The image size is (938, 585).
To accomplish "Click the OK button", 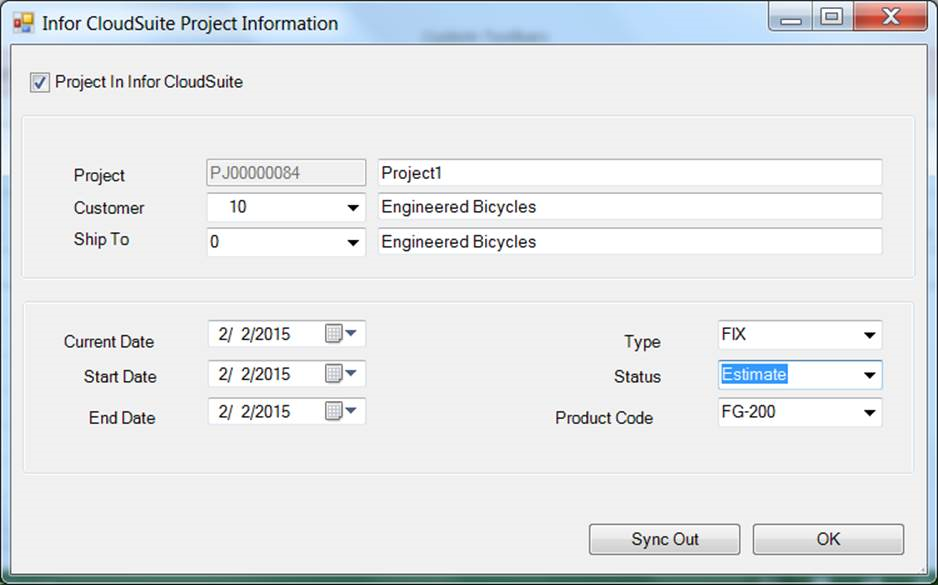I will pyautogui.click(x=828, y=539).
